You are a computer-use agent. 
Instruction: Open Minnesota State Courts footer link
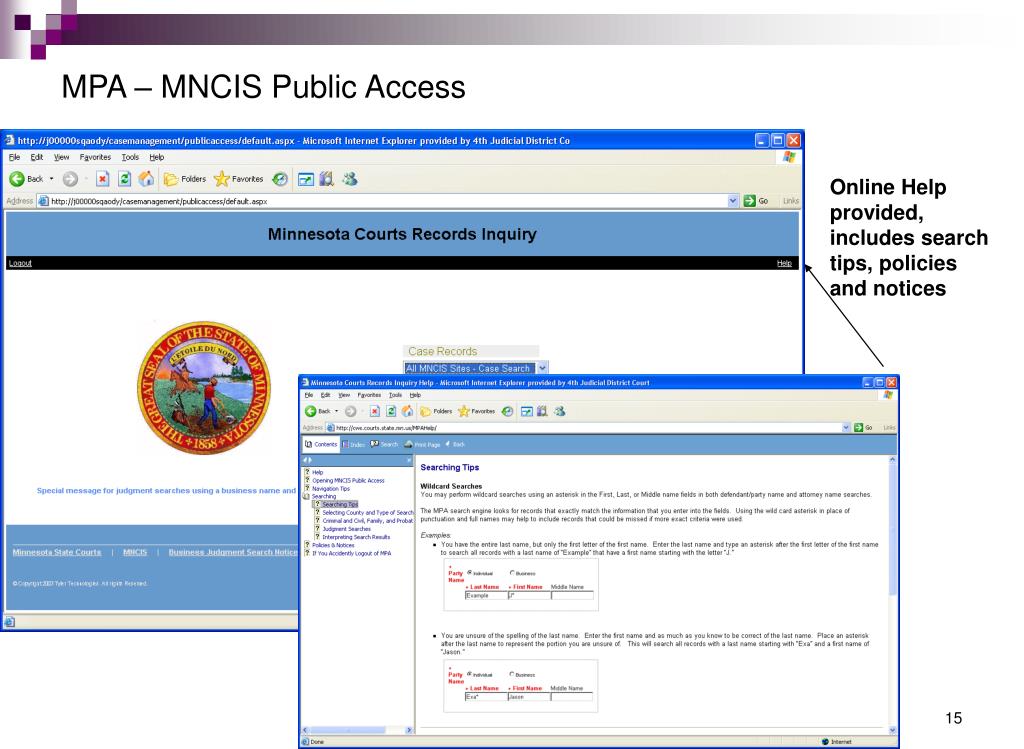pos(57,552)
